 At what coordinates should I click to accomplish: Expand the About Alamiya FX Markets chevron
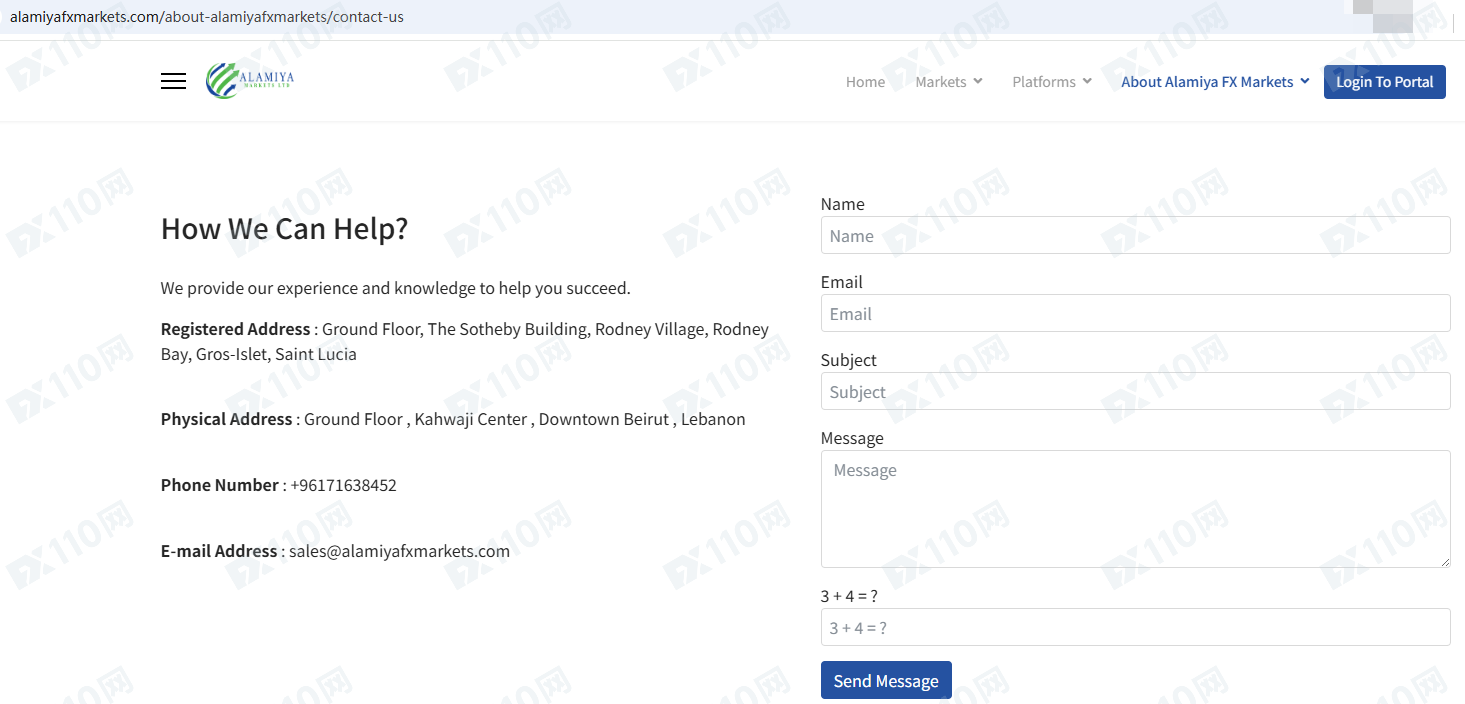point(1305,81)
